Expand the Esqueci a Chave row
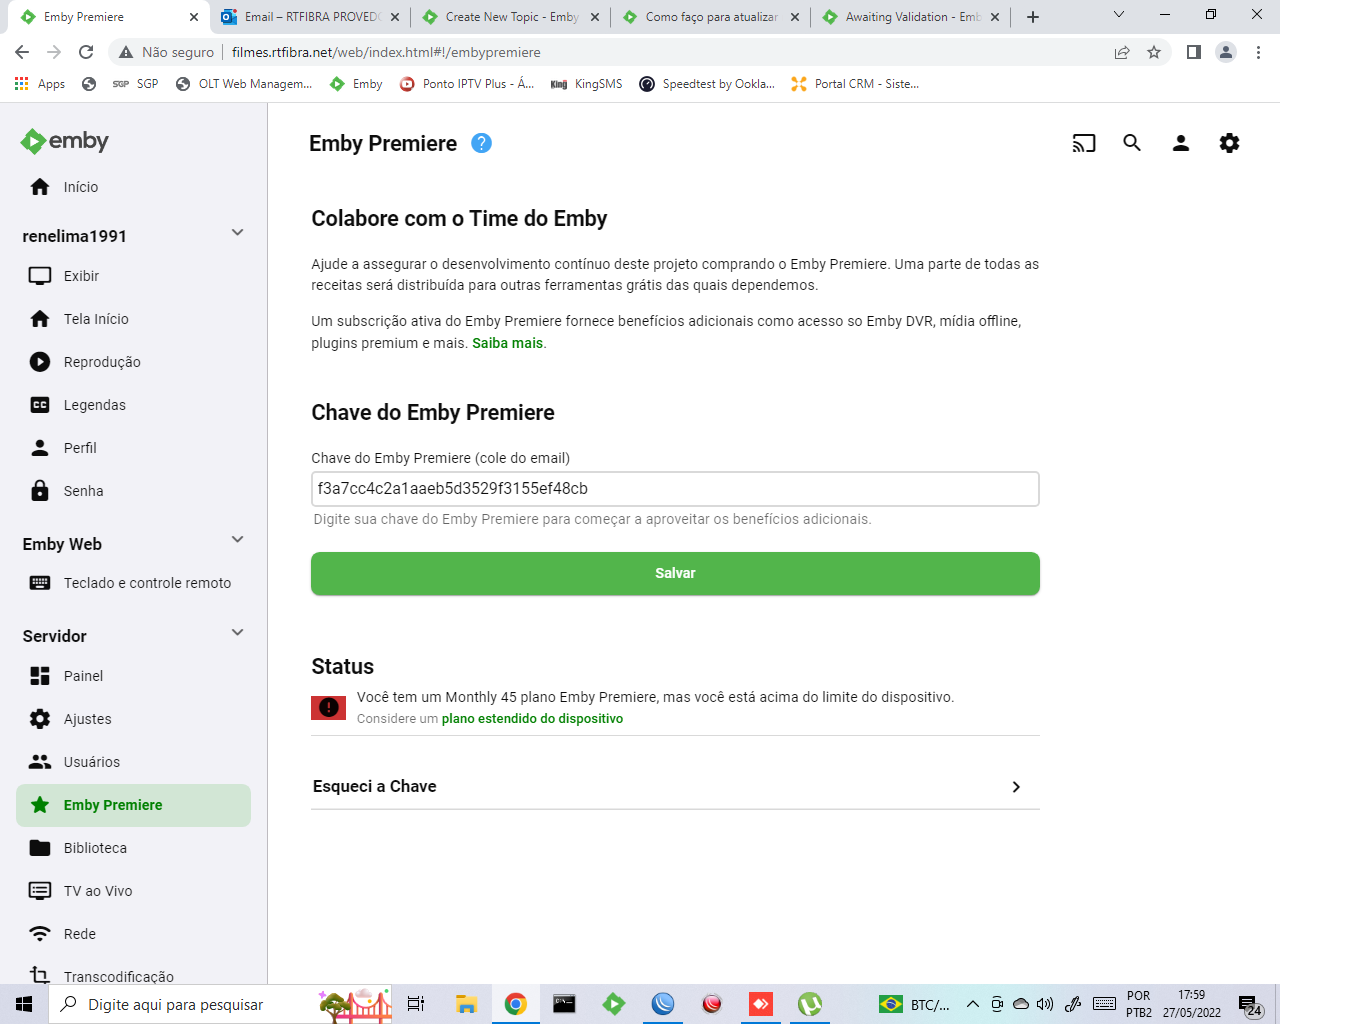This screenshot has height=1024, width=1354. (x=675, y=787)
